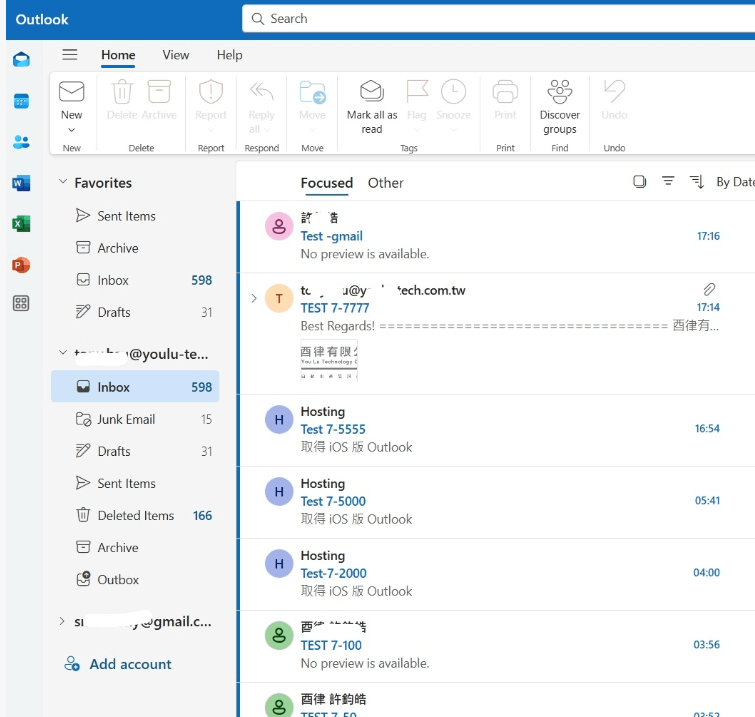Screen dimensions: 755x717
Task: Switch to the Home ribbon tab
Action: click(118, 55)
